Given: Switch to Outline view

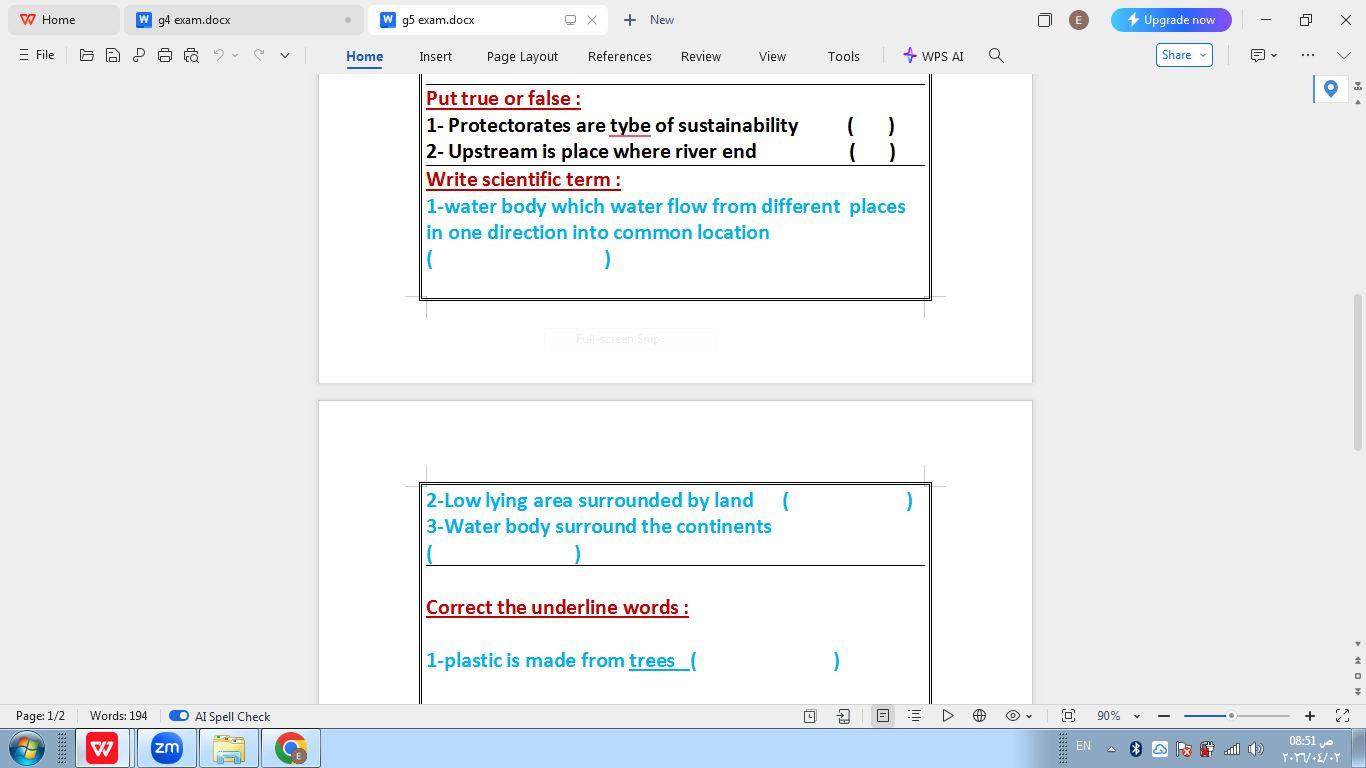Looking at the screenshot, I should 914,716.
